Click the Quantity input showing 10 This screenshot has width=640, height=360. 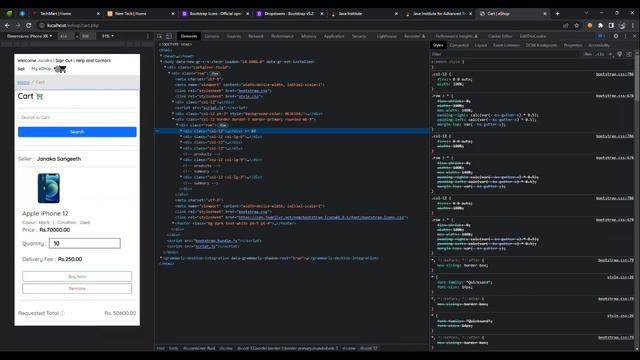tap(84, 243)
